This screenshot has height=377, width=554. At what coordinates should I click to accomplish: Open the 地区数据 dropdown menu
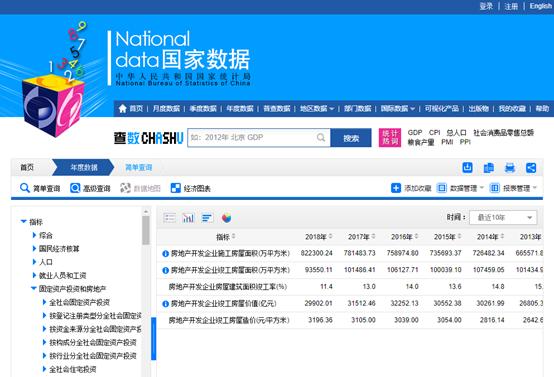point(317,108)
